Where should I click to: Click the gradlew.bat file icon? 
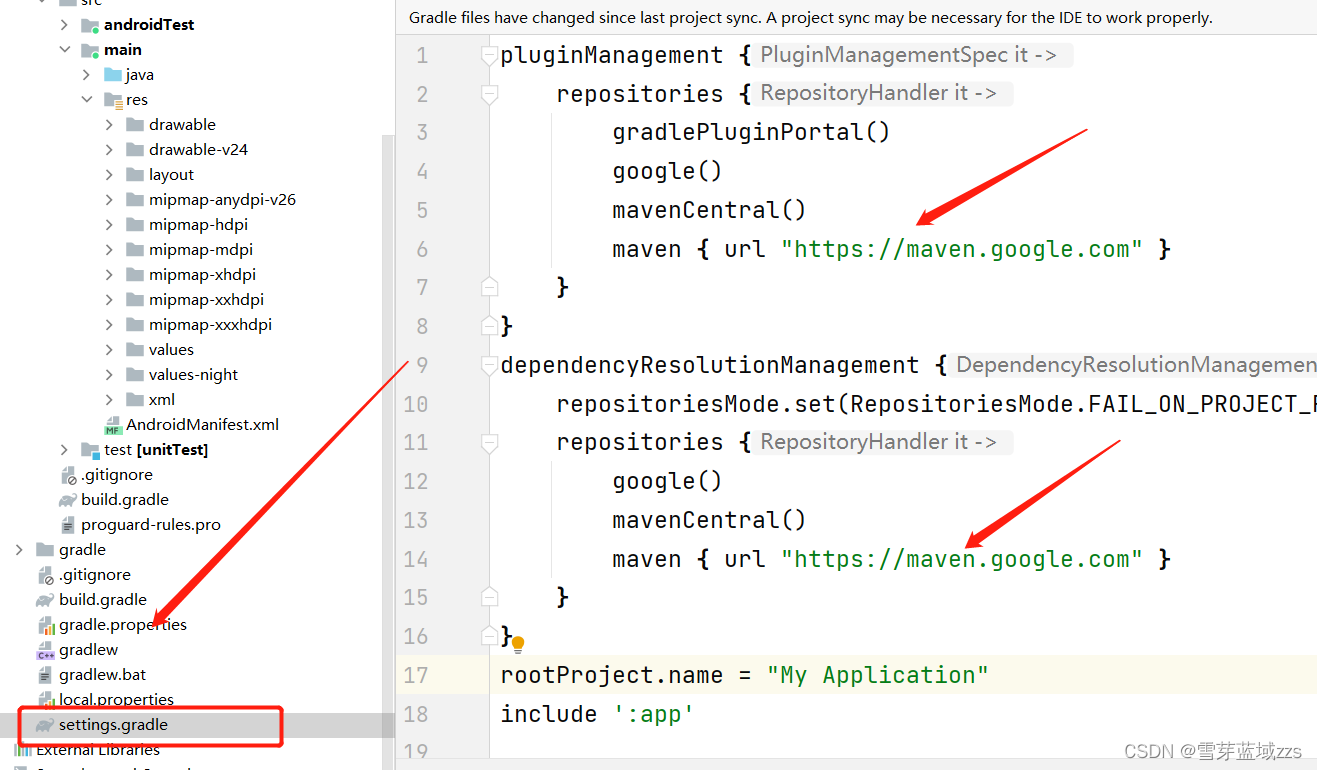coord(45,675)
